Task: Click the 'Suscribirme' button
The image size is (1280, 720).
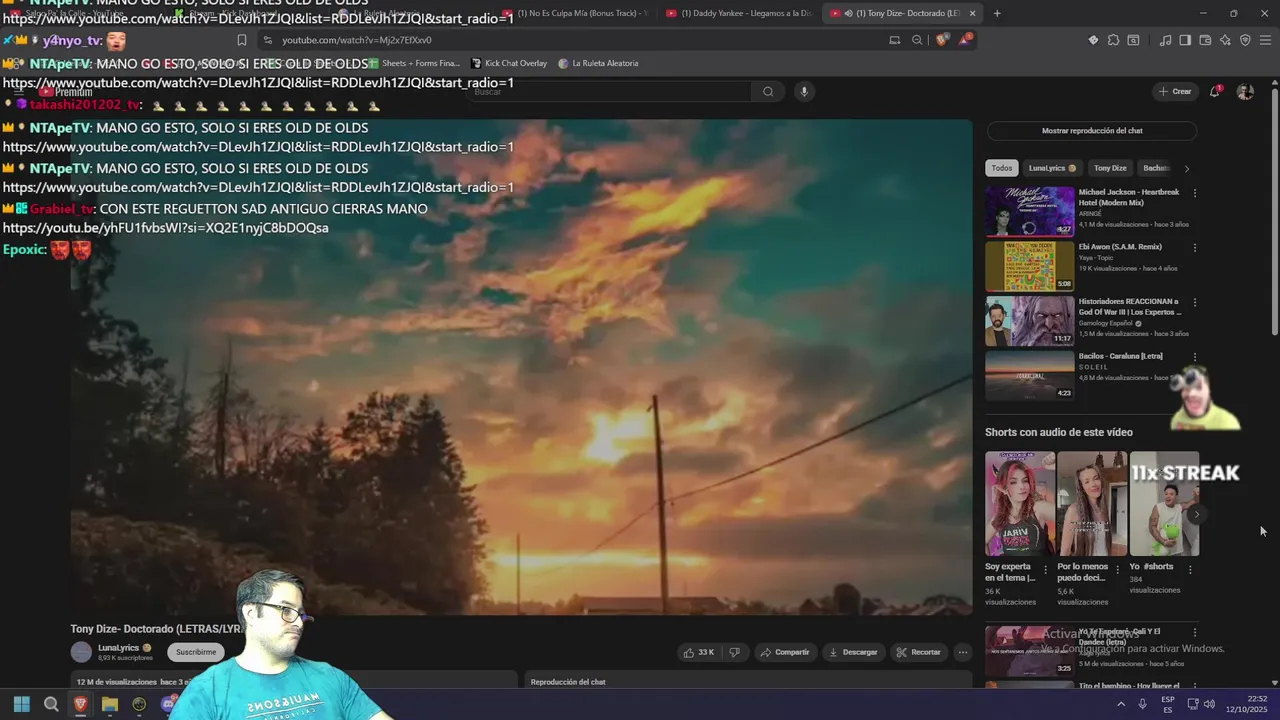Action: [x=196, y=652]
